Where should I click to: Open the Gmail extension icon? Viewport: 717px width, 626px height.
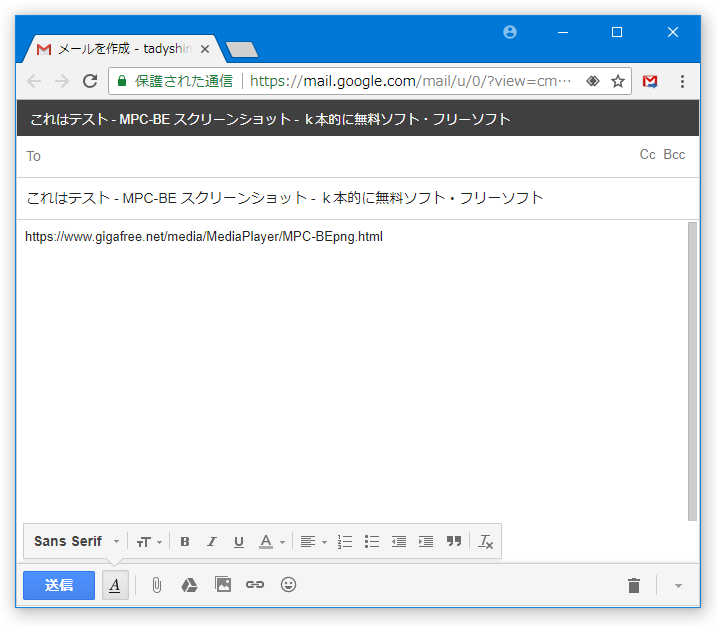click(650, 81)
